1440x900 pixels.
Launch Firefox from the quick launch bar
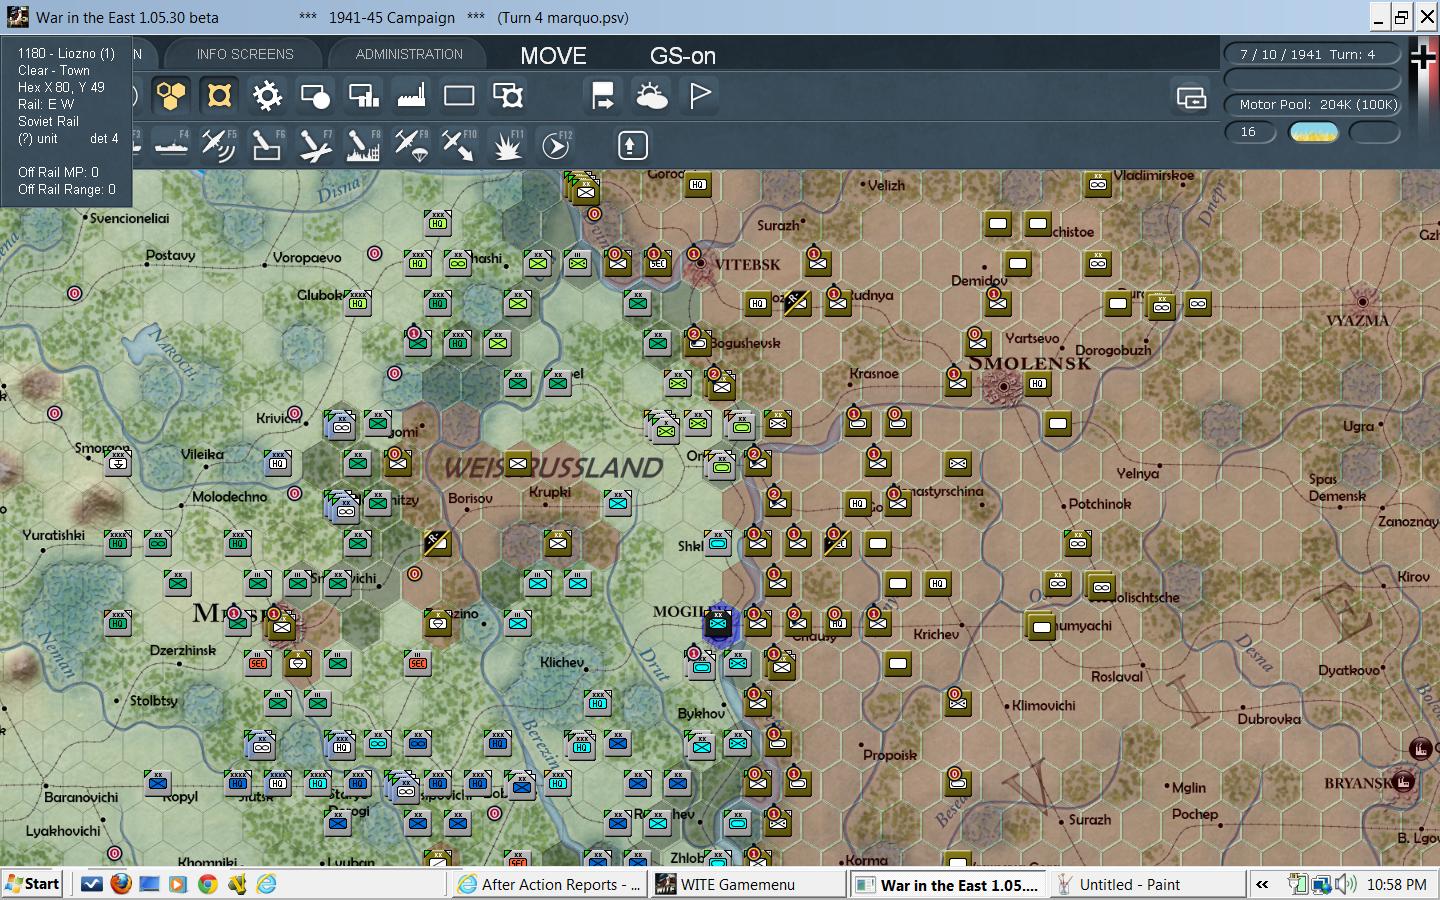121,884
